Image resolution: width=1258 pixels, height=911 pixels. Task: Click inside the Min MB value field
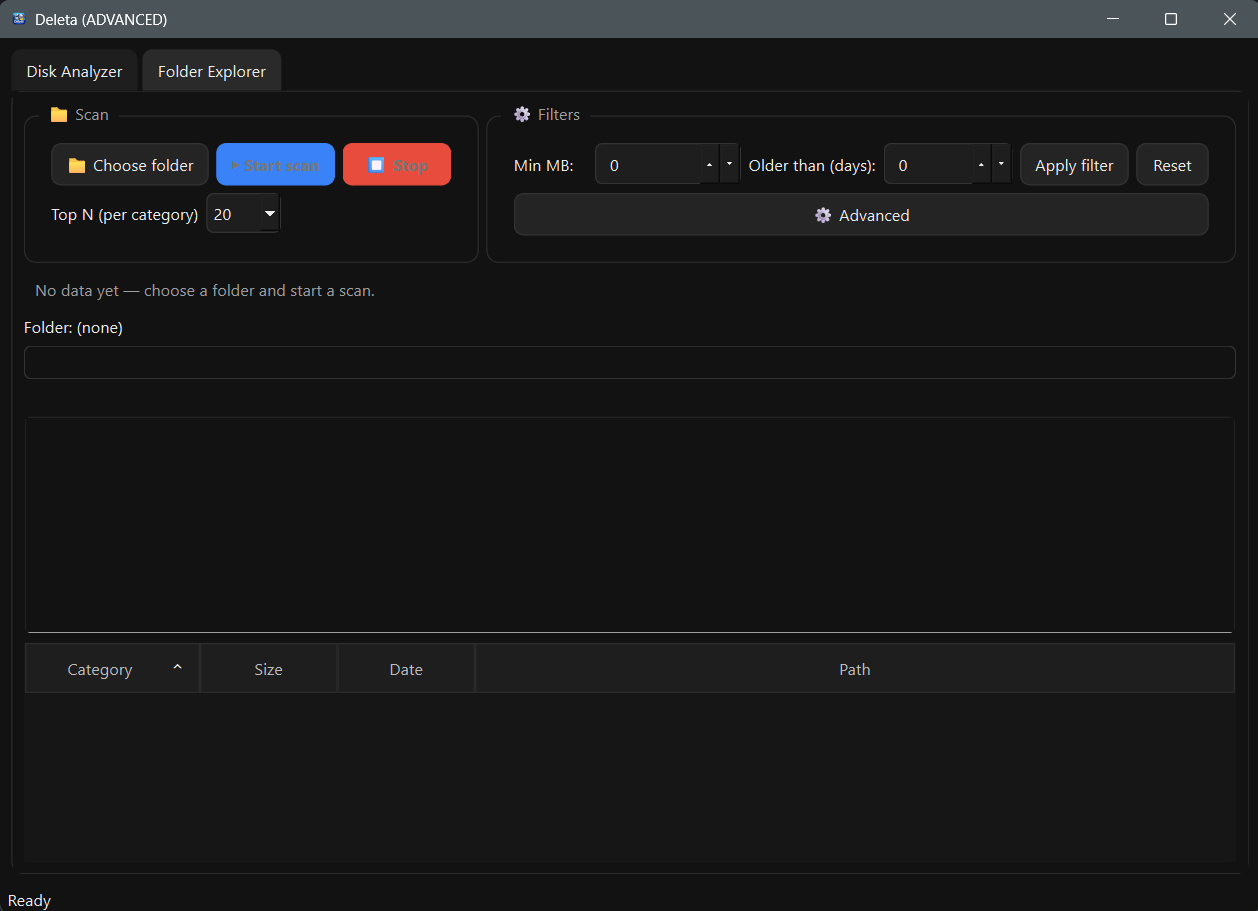[648, 165]
